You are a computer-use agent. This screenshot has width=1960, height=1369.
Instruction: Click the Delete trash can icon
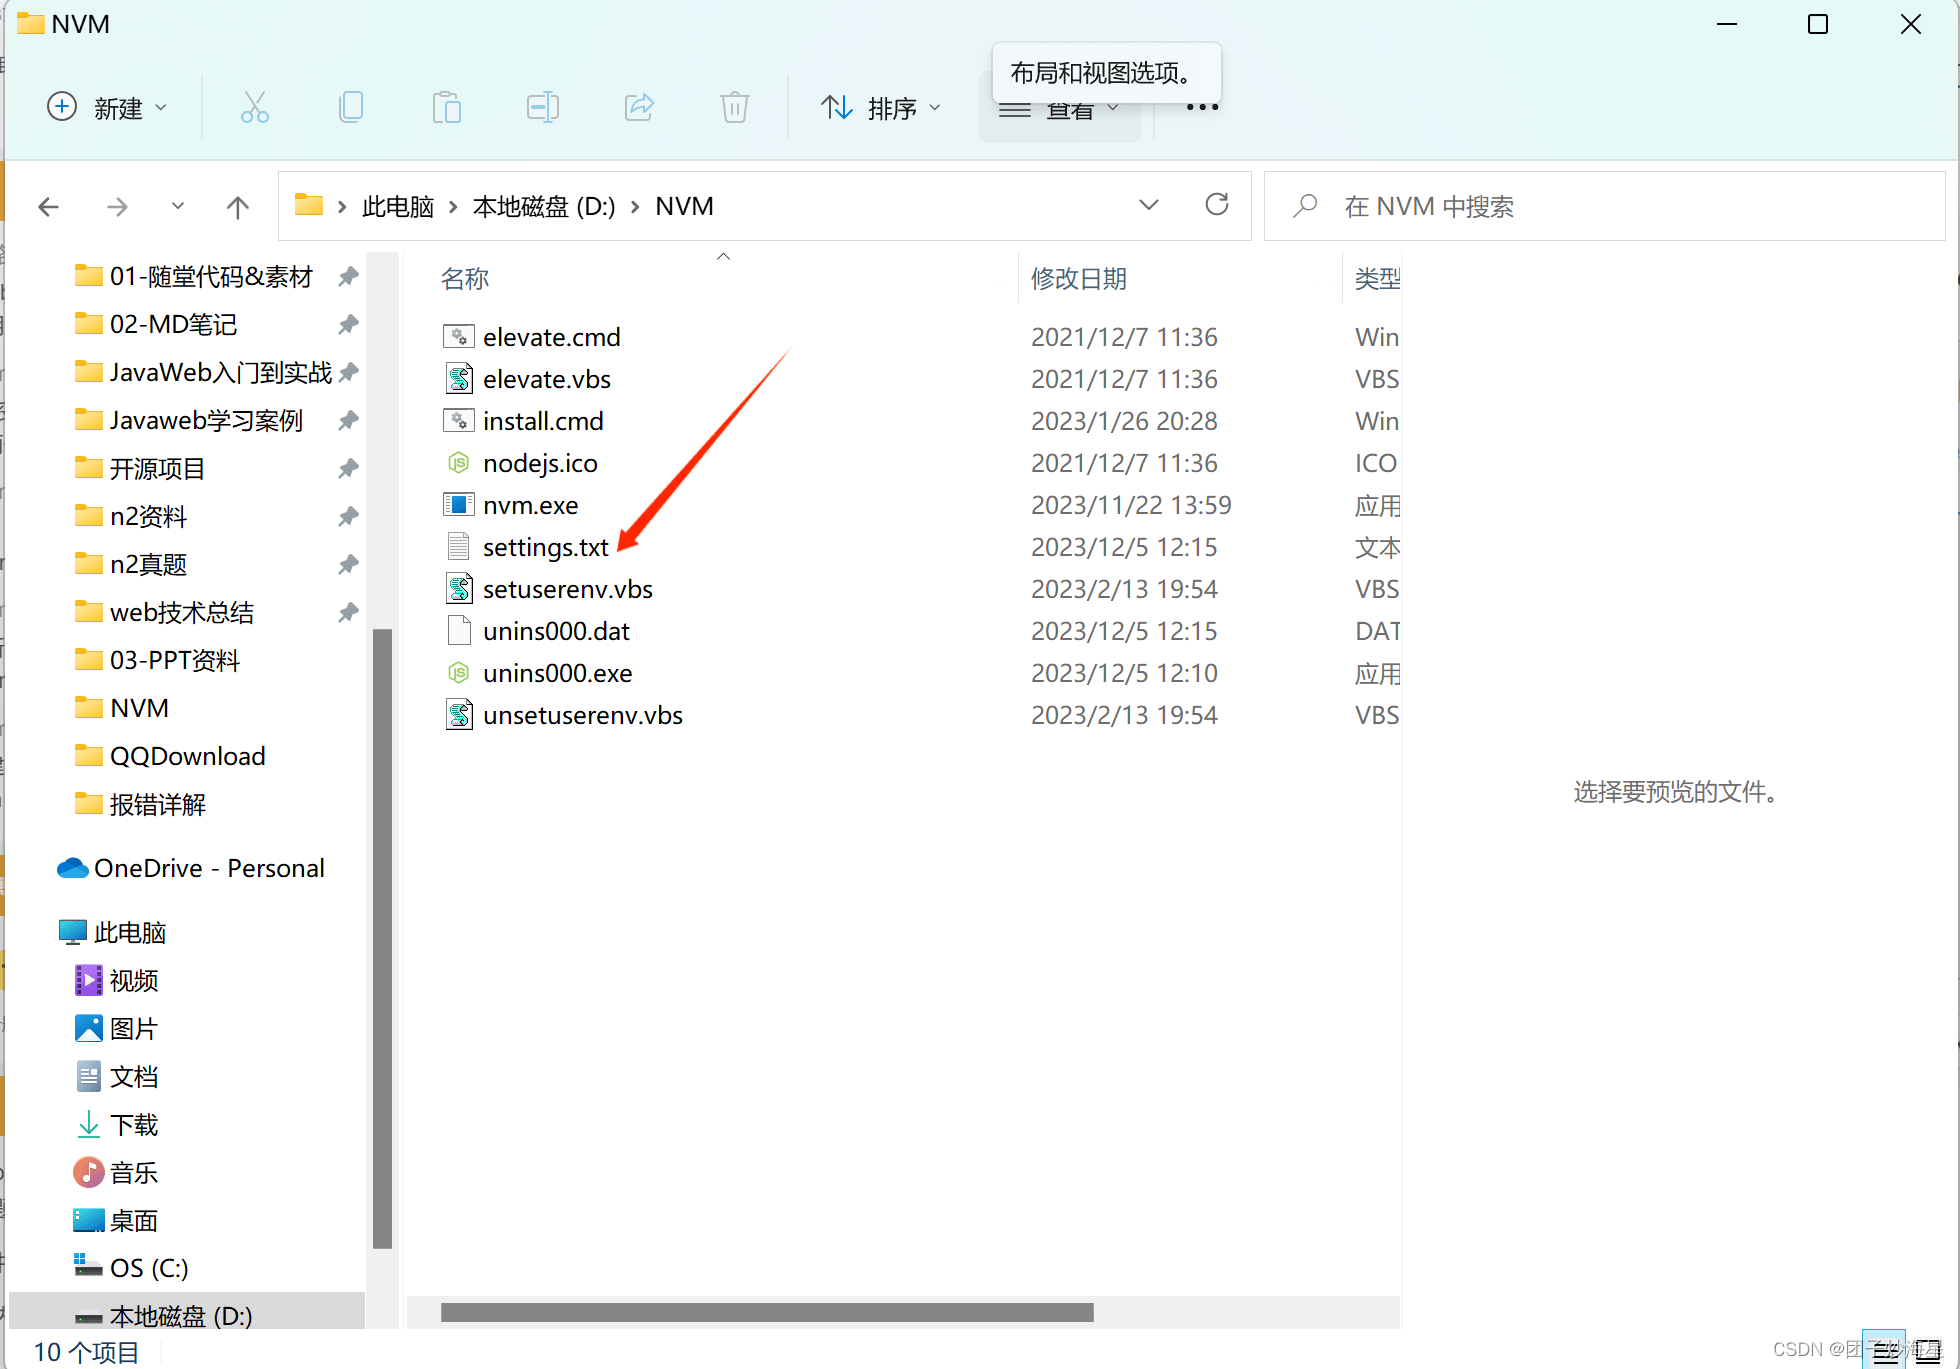click(735, 107)
